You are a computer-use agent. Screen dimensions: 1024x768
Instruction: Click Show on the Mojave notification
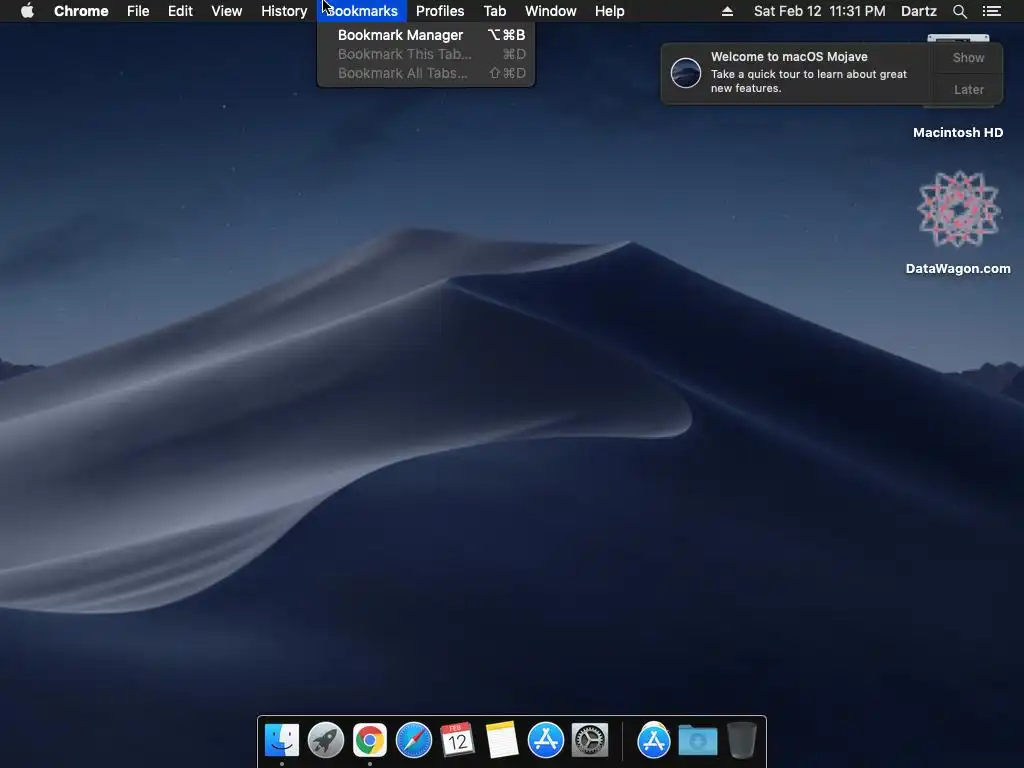coord(968,57)
